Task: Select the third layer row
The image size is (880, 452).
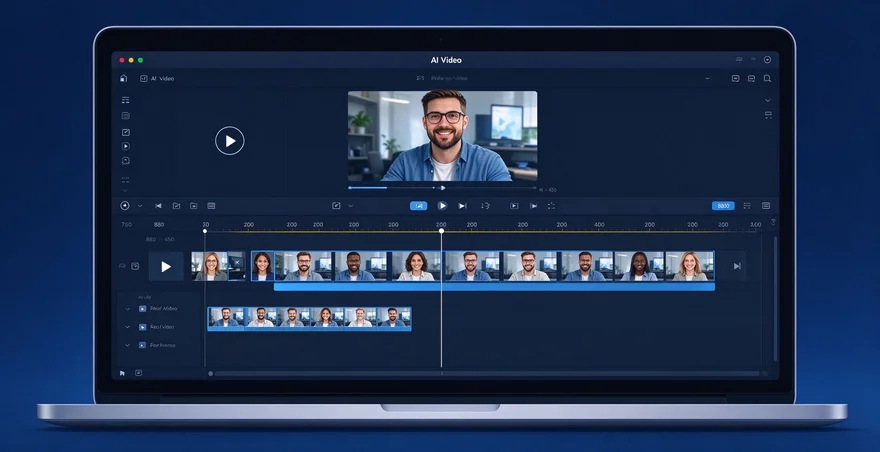Action: [160, 345]
